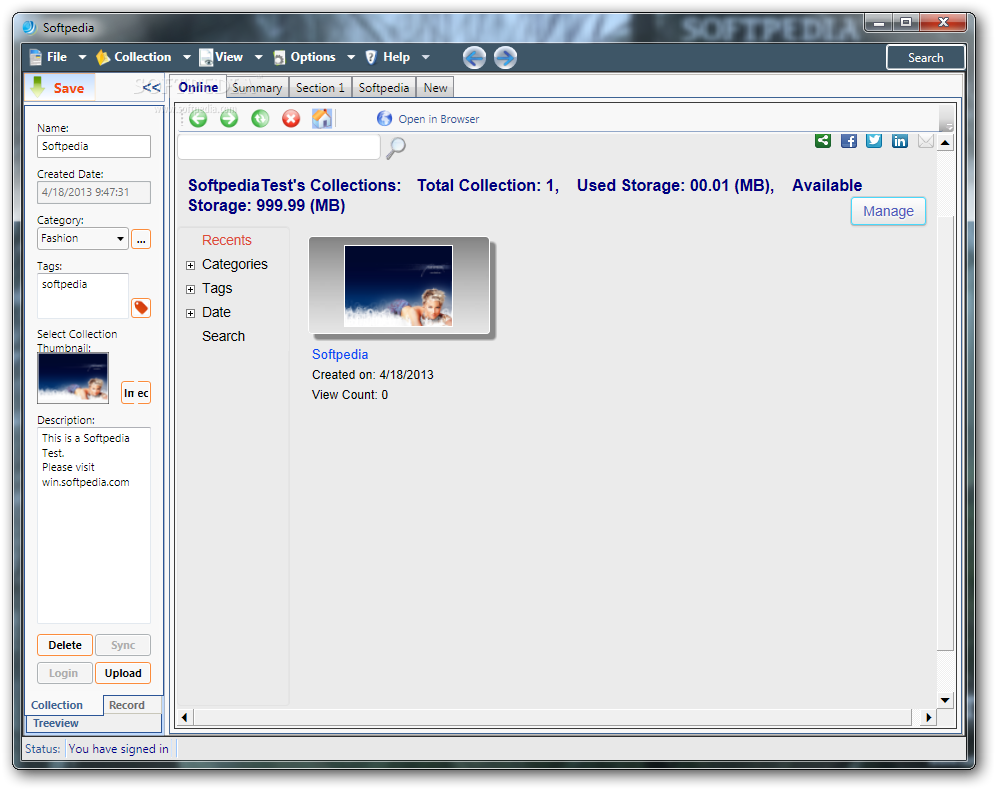Share collection on LinkedIn
The width and height of the screenshot is (996, 790).
pyautogui.click(x=899, y=141)
